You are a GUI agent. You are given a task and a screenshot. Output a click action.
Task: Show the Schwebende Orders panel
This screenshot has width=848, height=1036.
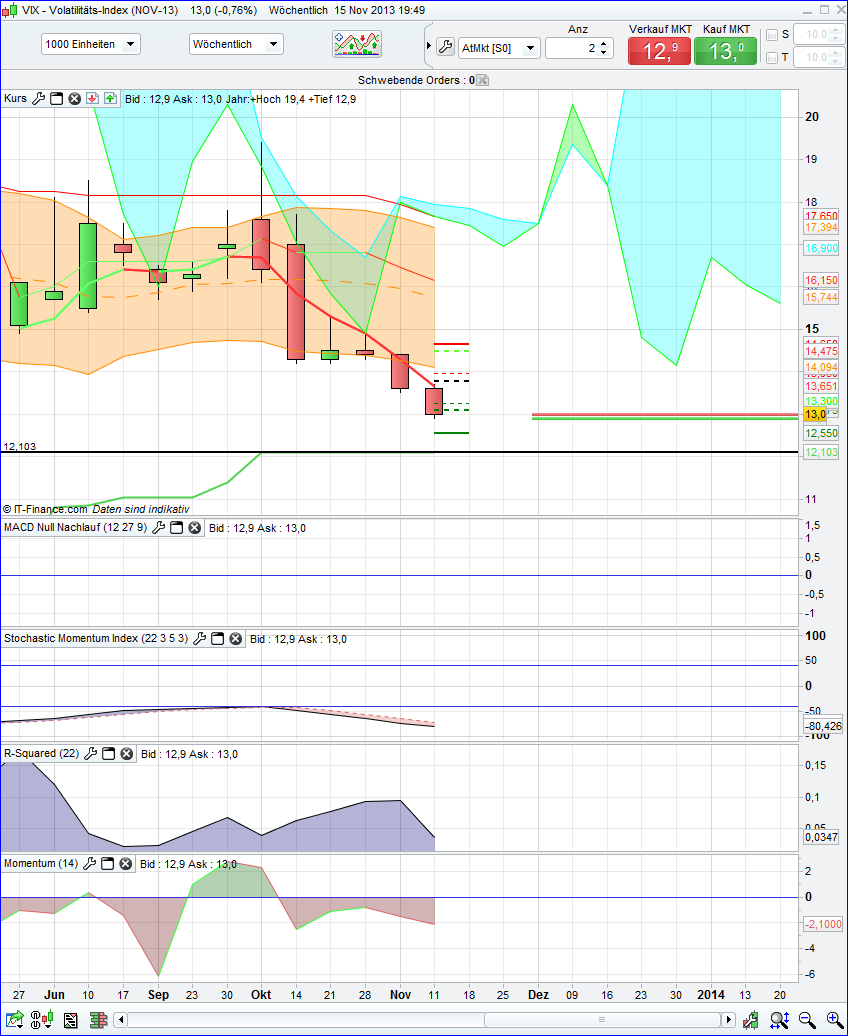483,80
